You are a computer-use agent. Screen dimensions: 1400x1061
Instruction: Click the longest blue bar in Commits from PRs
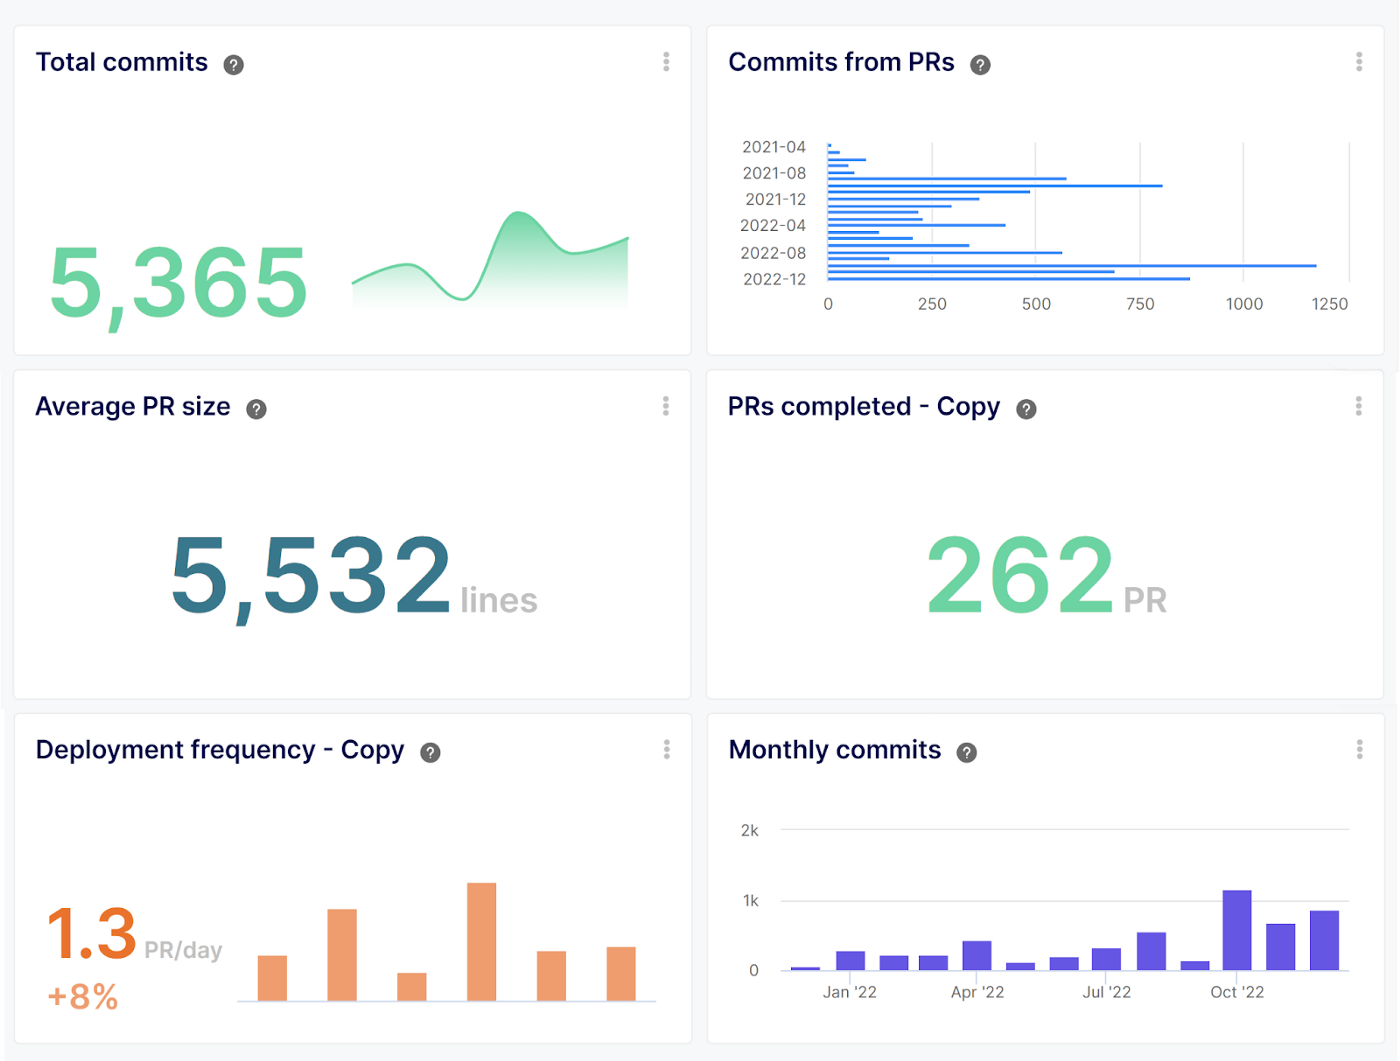coord(1071,266)
